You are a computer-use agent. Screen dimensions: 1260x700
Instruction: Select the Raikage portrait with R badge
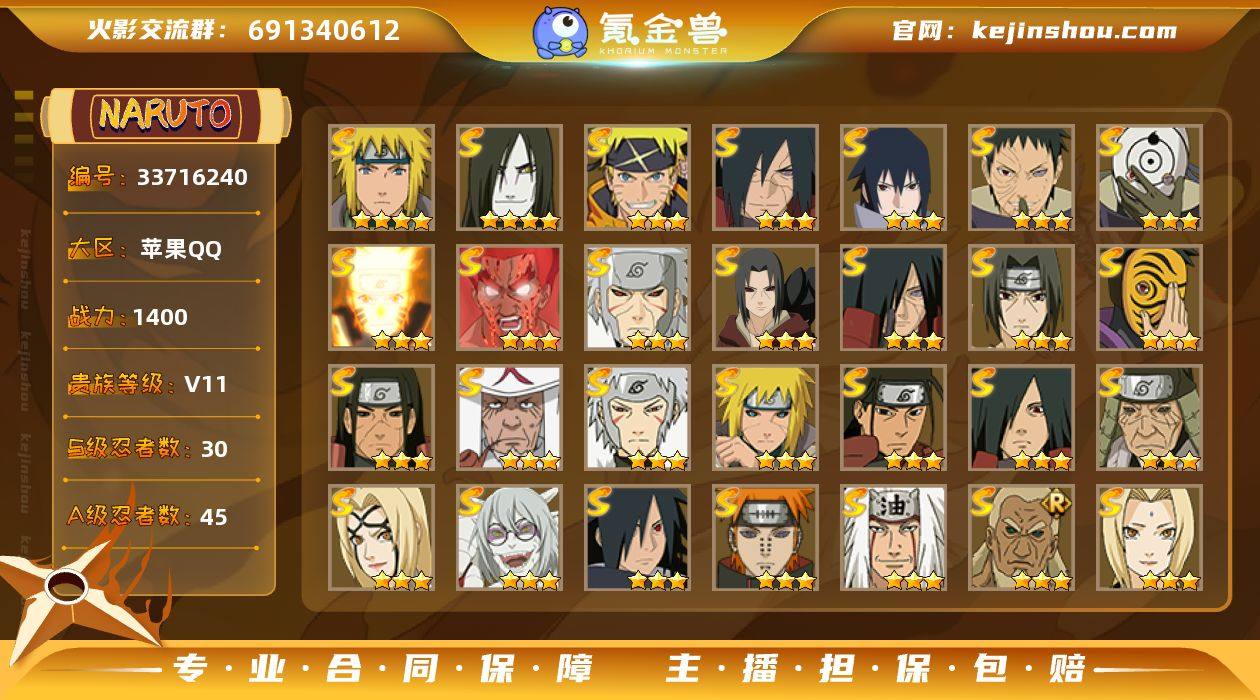click(x=1021, y=537)
